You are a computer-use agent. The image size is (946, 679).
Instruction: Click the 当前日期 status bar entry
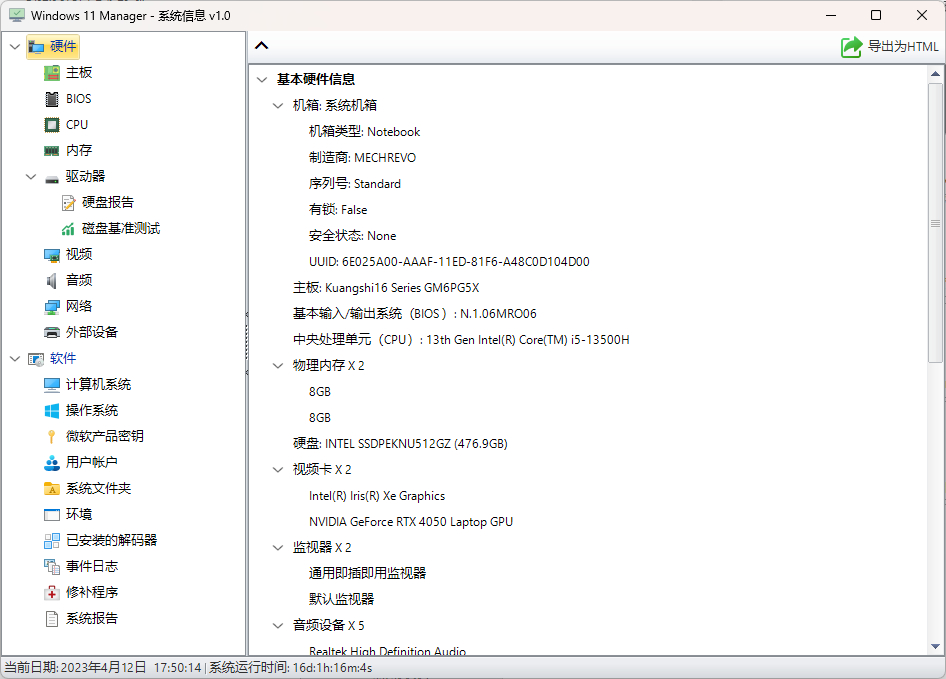[x=103, y=668]
